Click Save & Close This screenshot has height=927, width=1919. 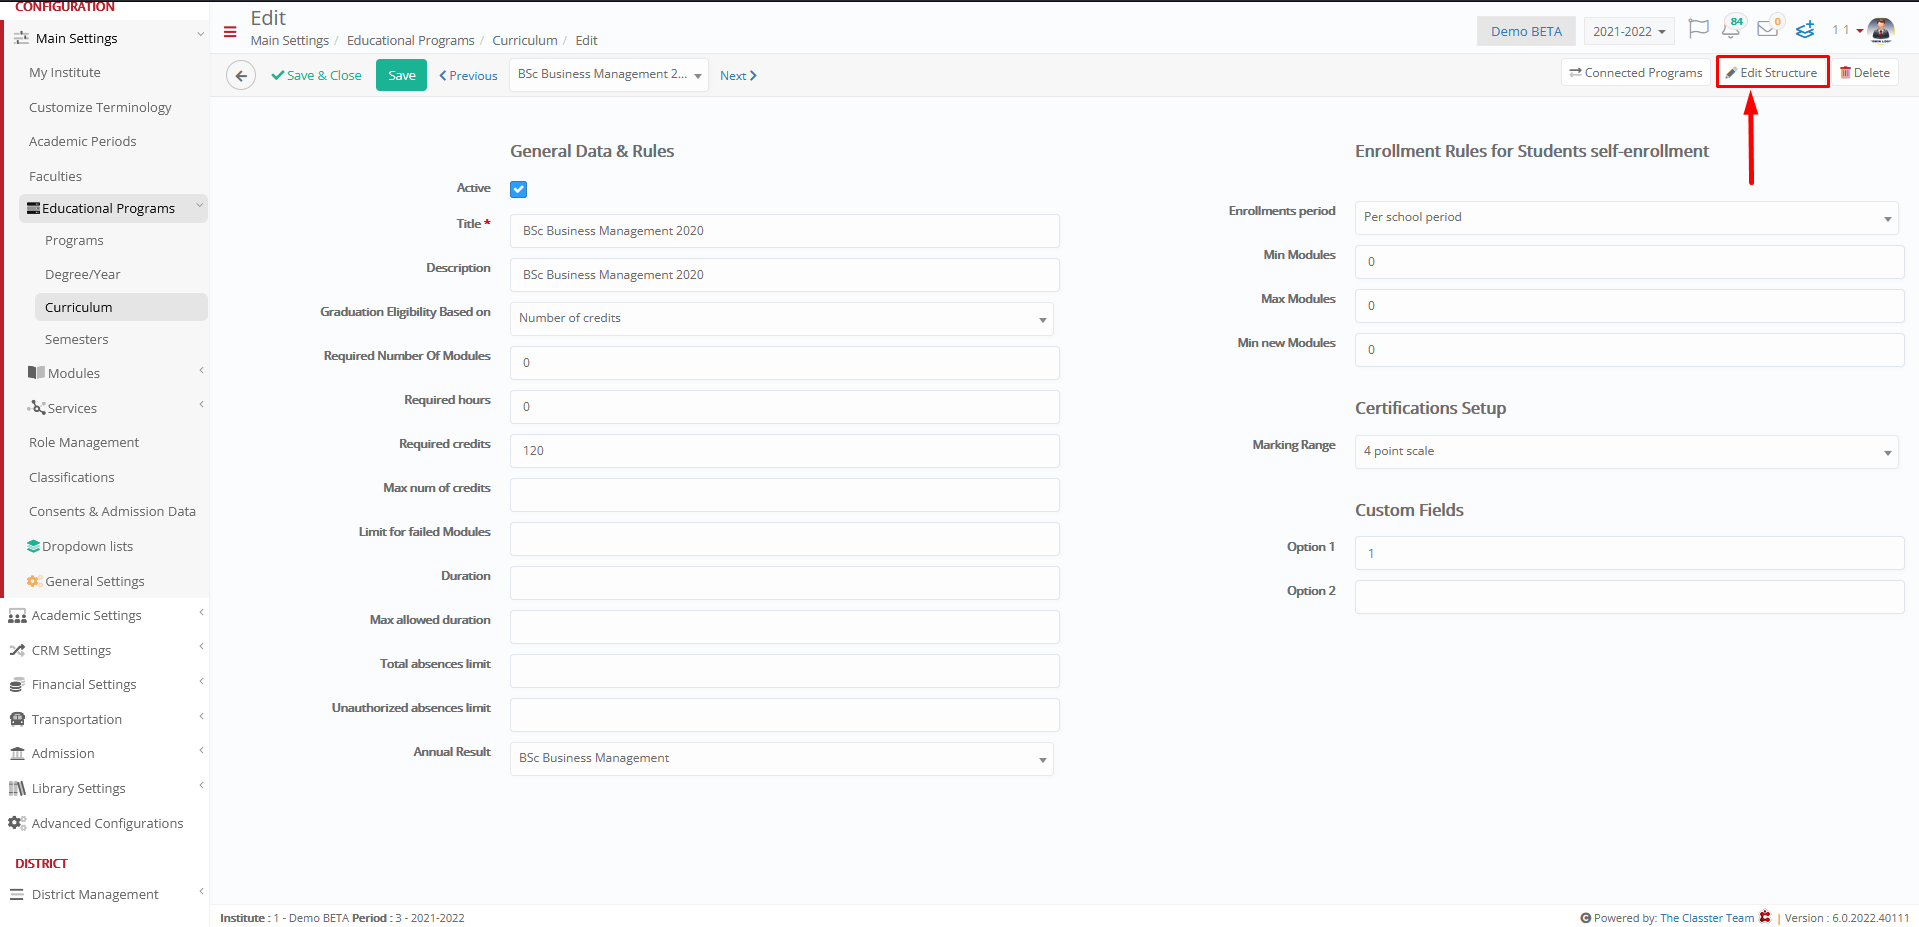(316, 76)
